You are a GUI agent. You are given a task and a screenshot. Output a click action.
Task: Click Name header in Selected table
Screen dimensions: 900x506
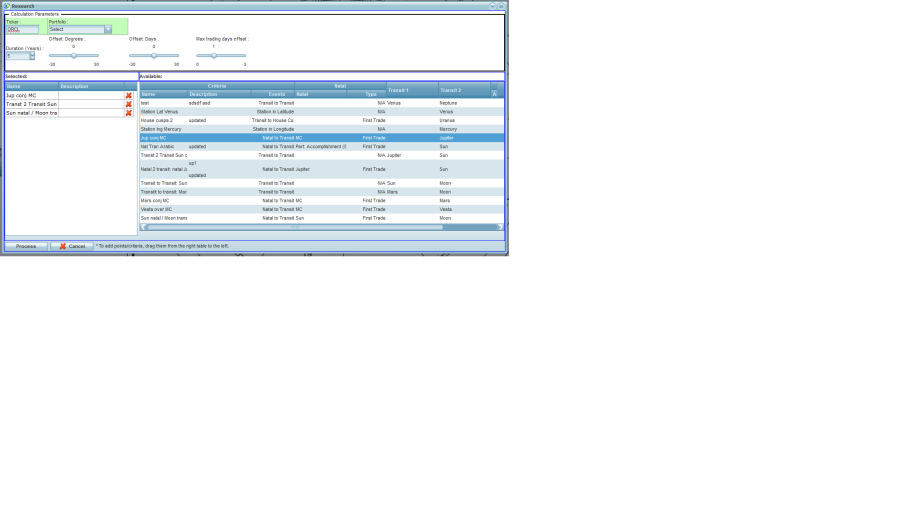point(30,86)
